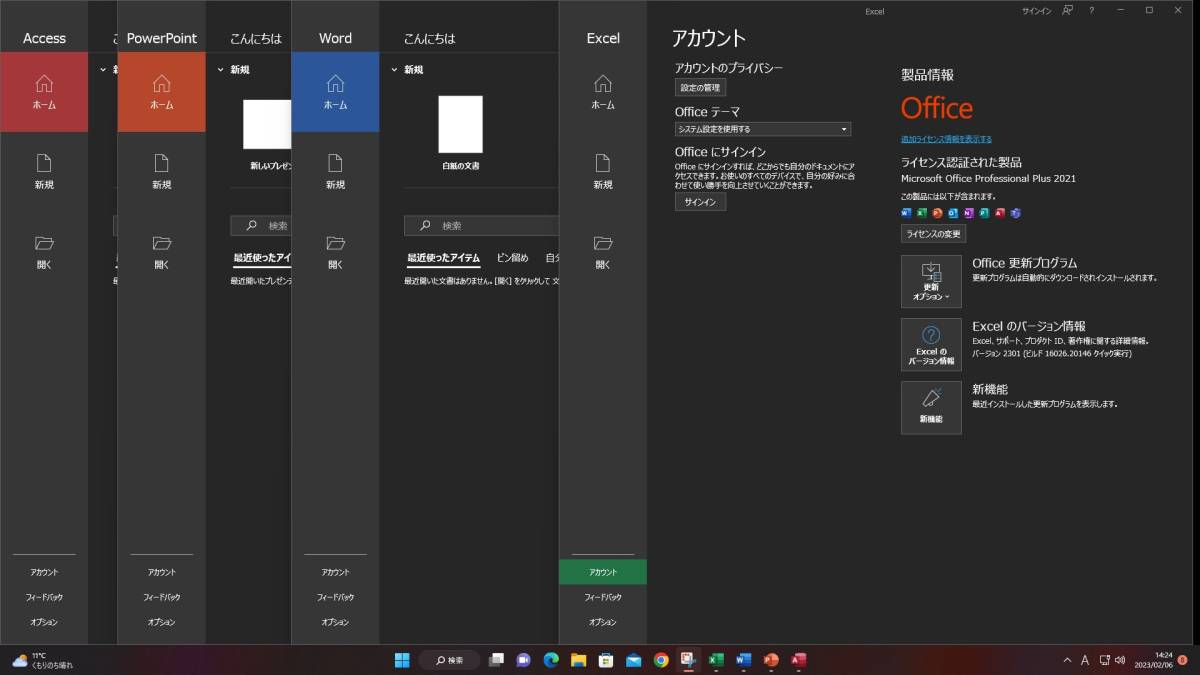The image size is (1200, 675).
Task: Open Task View on the taskbar
Action: point(496,660)
